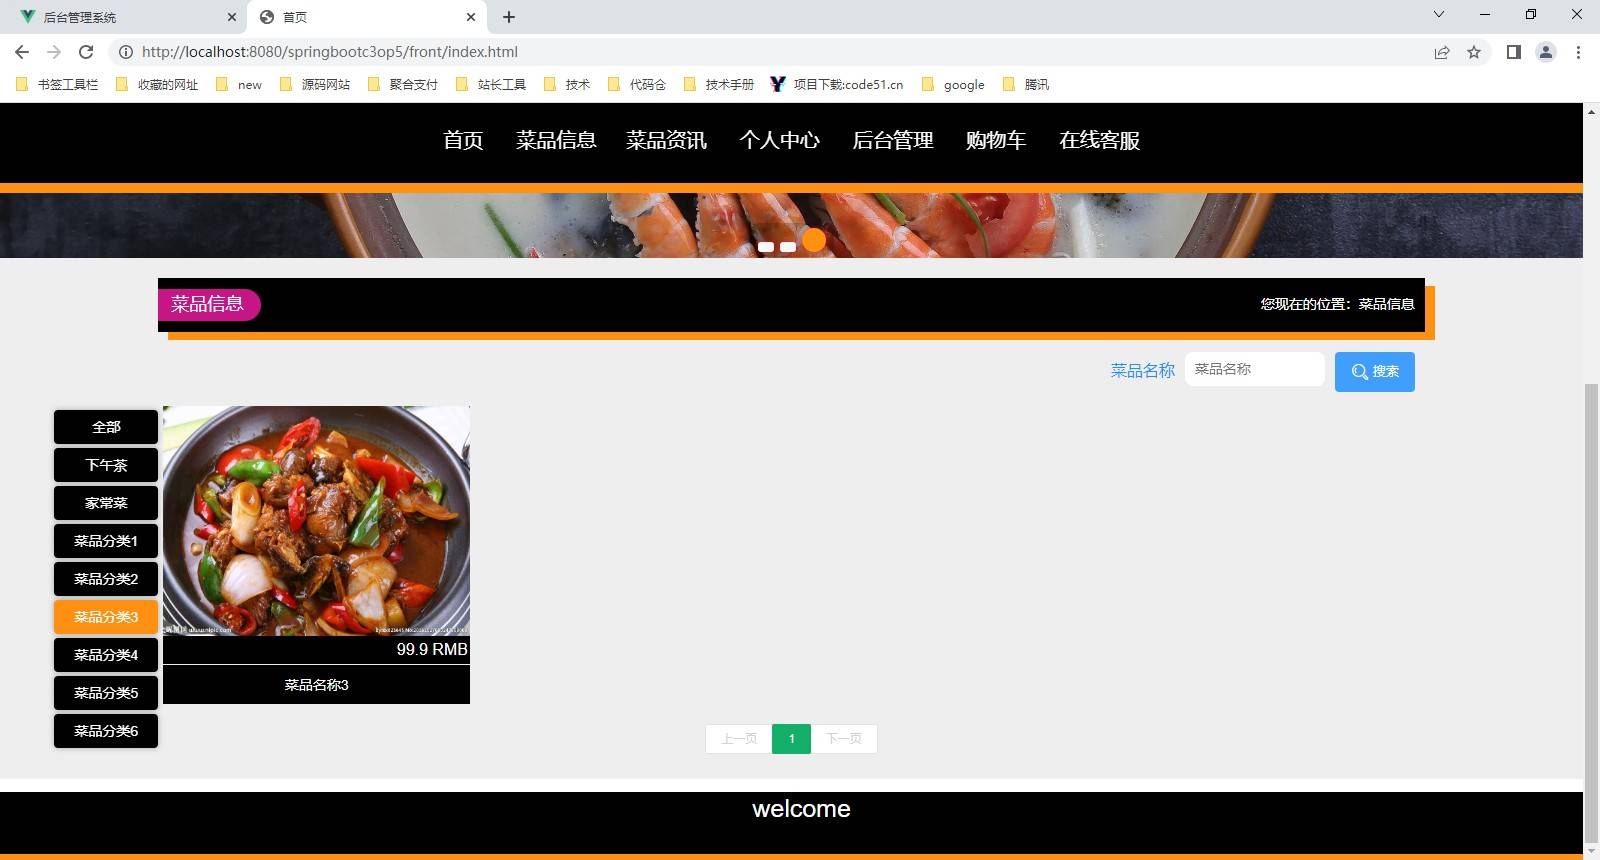Open the new bookmark folder

(239, 85)
